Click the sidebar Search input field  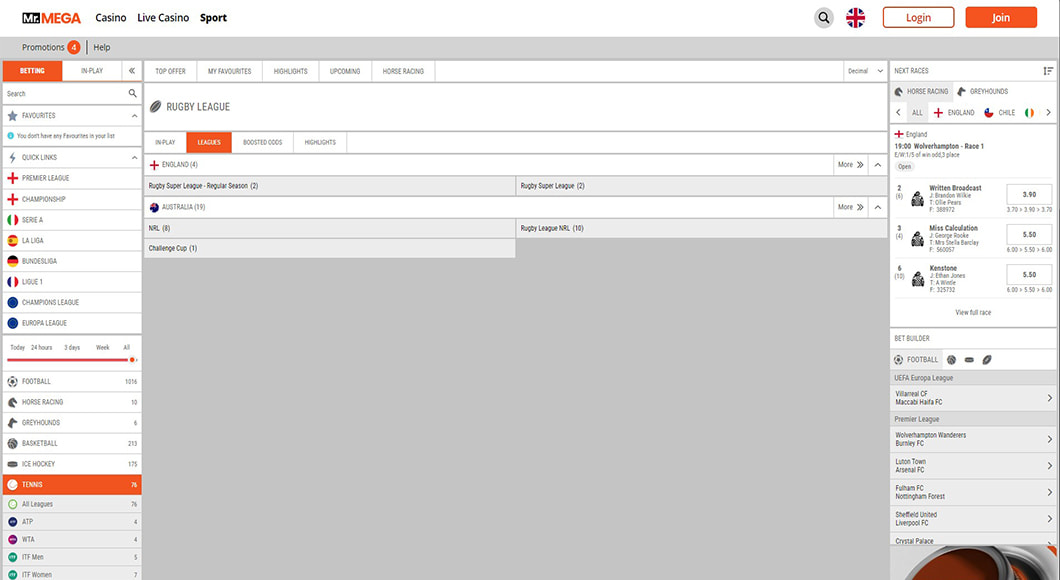(x=65, y=93)
